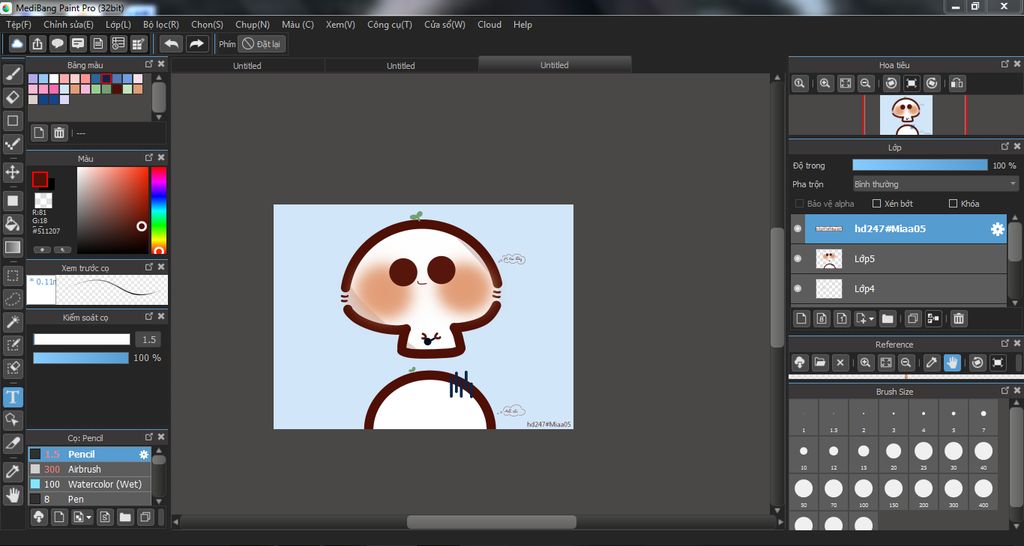Open Lớp(L) menu
Screen dimensions: 1024x546
coord(118,24)
